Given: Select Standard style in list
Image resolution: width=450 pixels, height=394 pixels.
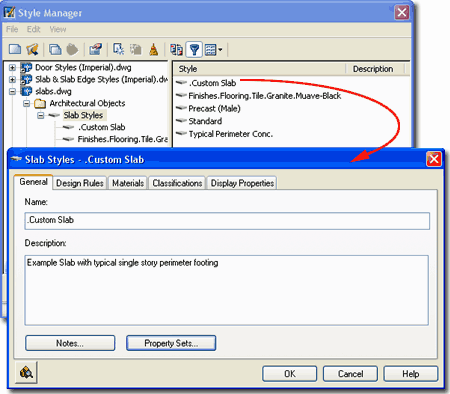Looking at the screenshot, I should tap(205, 121).
